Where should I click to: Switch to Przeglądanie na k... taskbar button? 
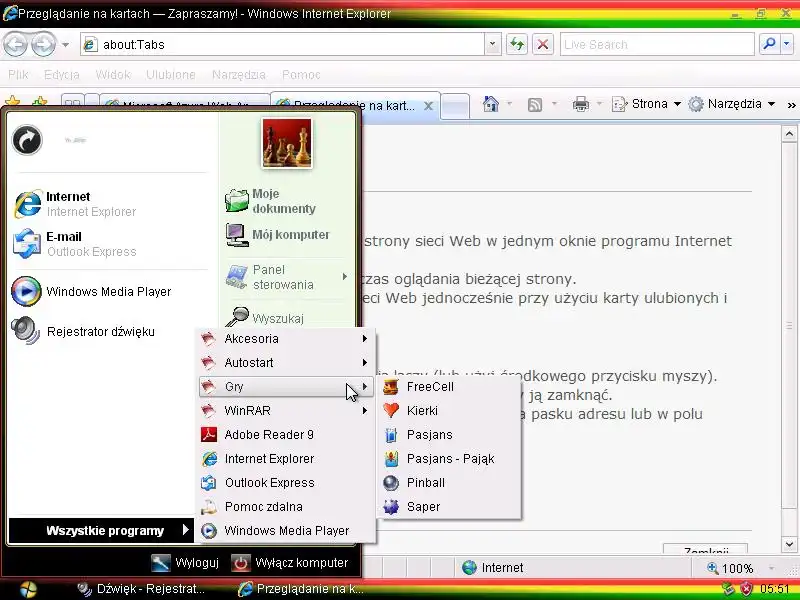301,589
